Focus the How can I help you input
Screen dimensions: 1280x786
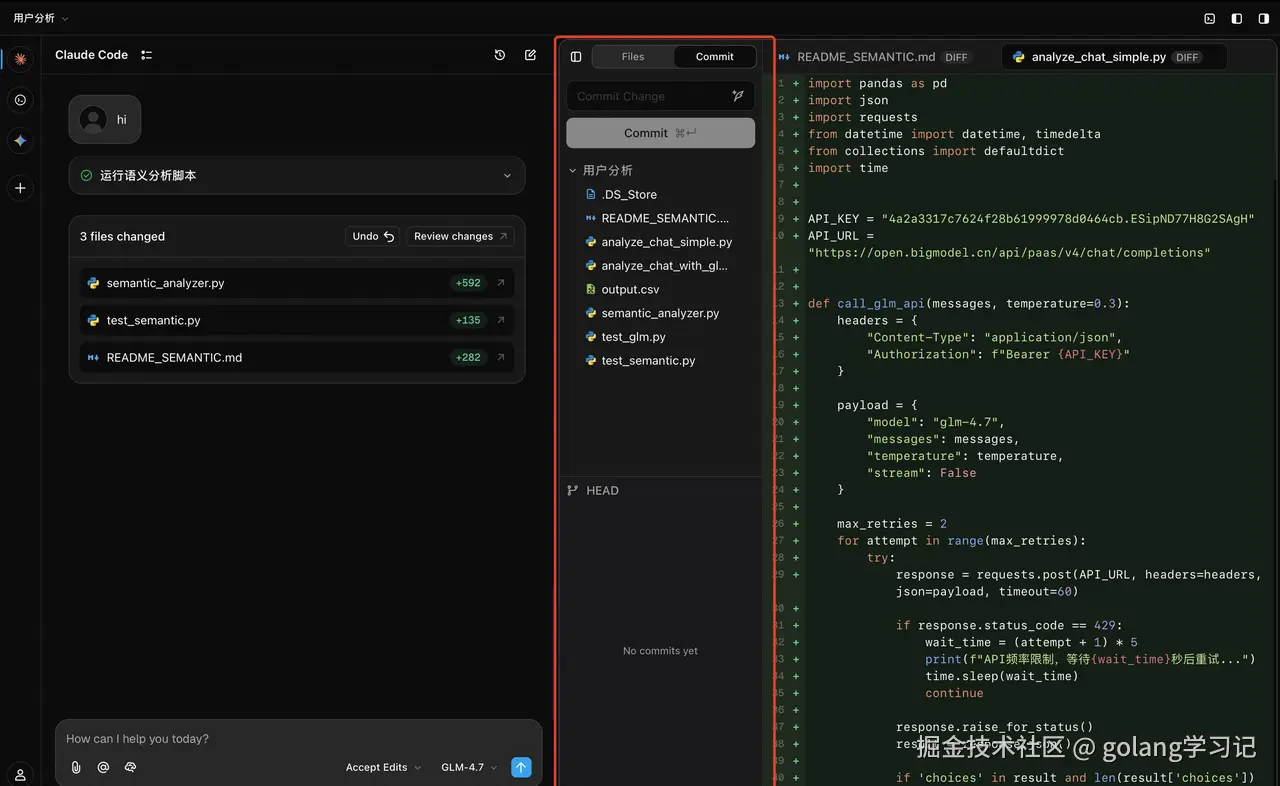click(298, 739)
